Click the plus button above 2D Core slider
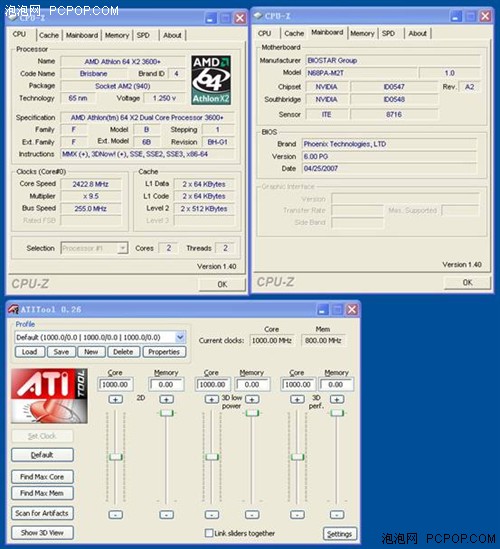Viewport: 500px width, 549px height. [116, 399]
